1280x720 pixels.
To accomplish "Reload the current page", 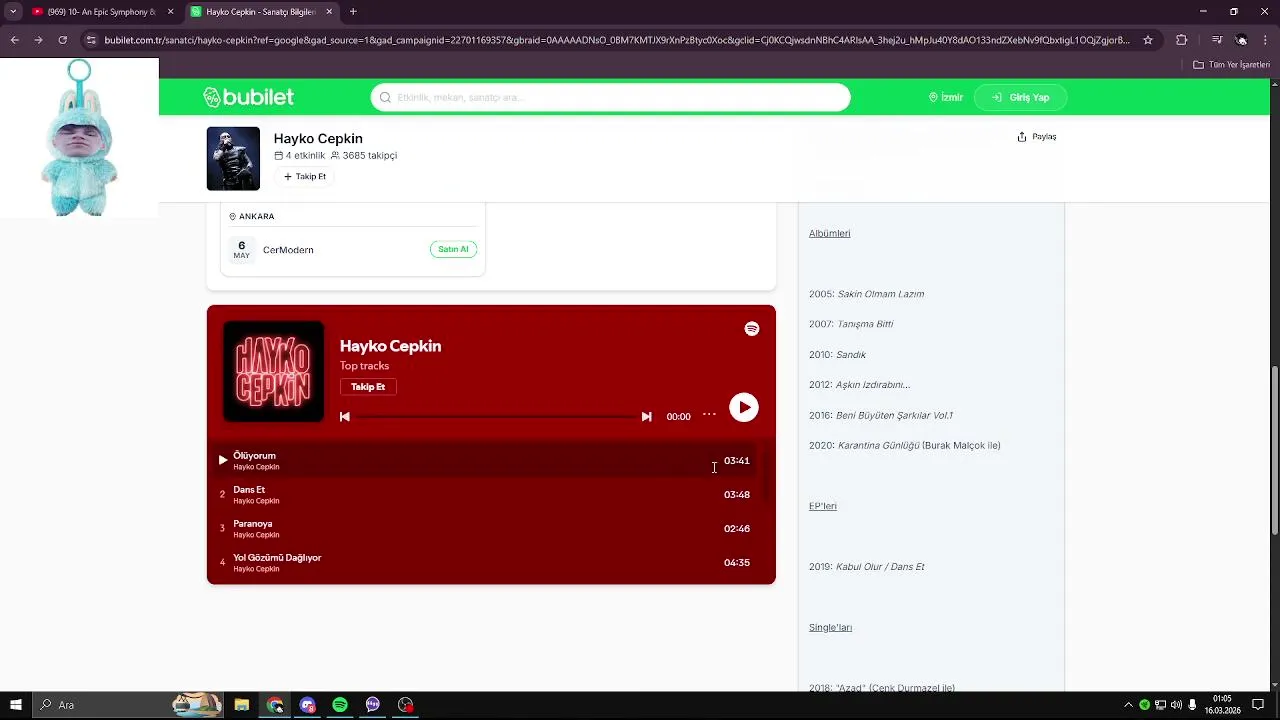I will (x=62, y=40).
